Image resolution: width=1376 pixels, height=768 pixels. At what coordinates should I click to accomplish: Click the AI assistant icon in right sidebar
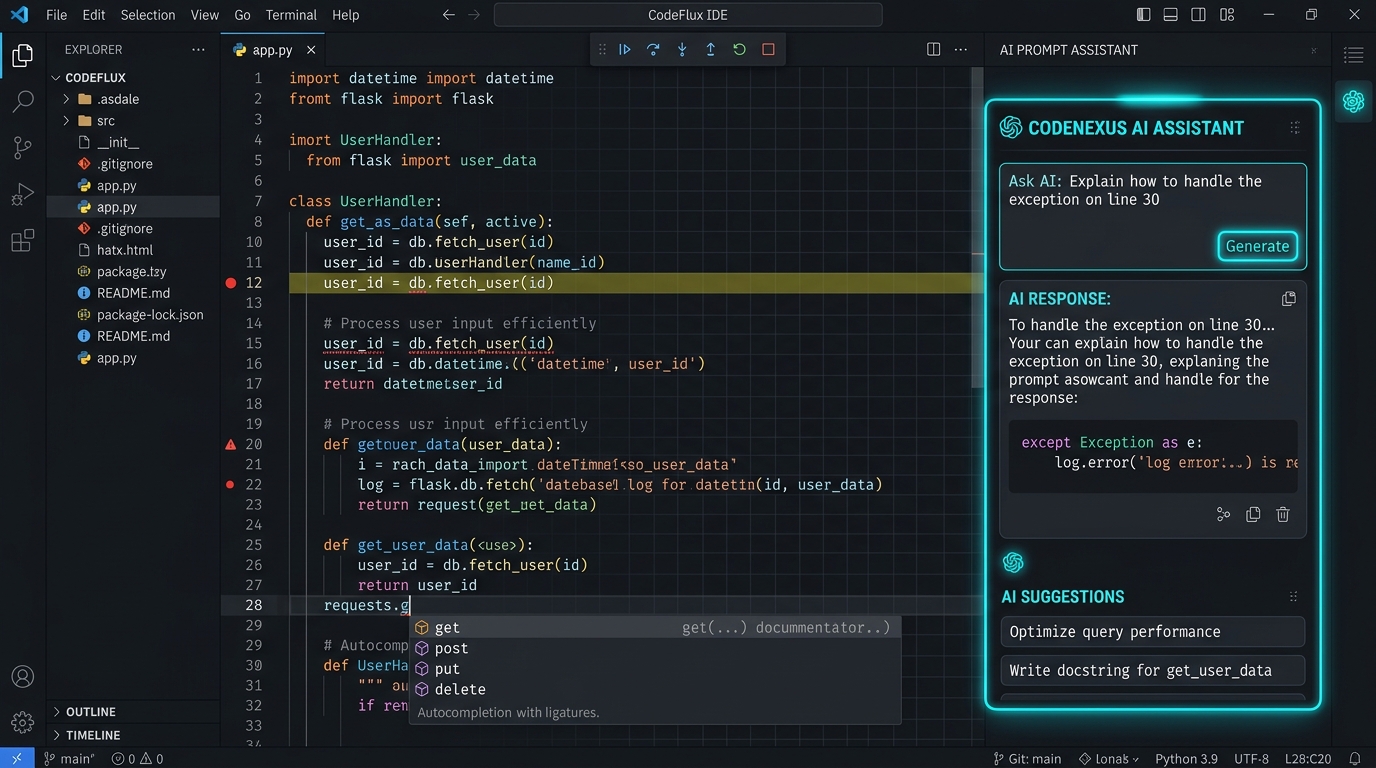click(x=1354, y=101)
